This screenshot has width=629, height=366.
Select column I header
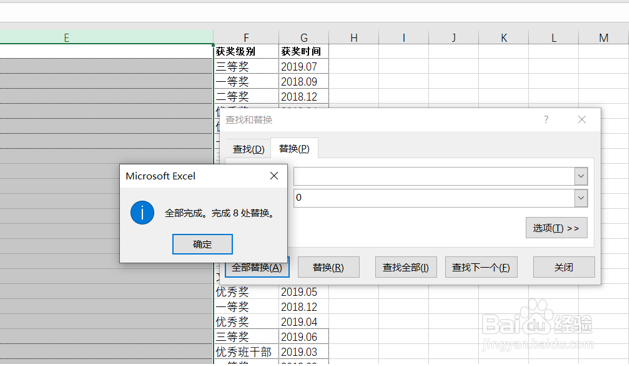coord(404,37)
